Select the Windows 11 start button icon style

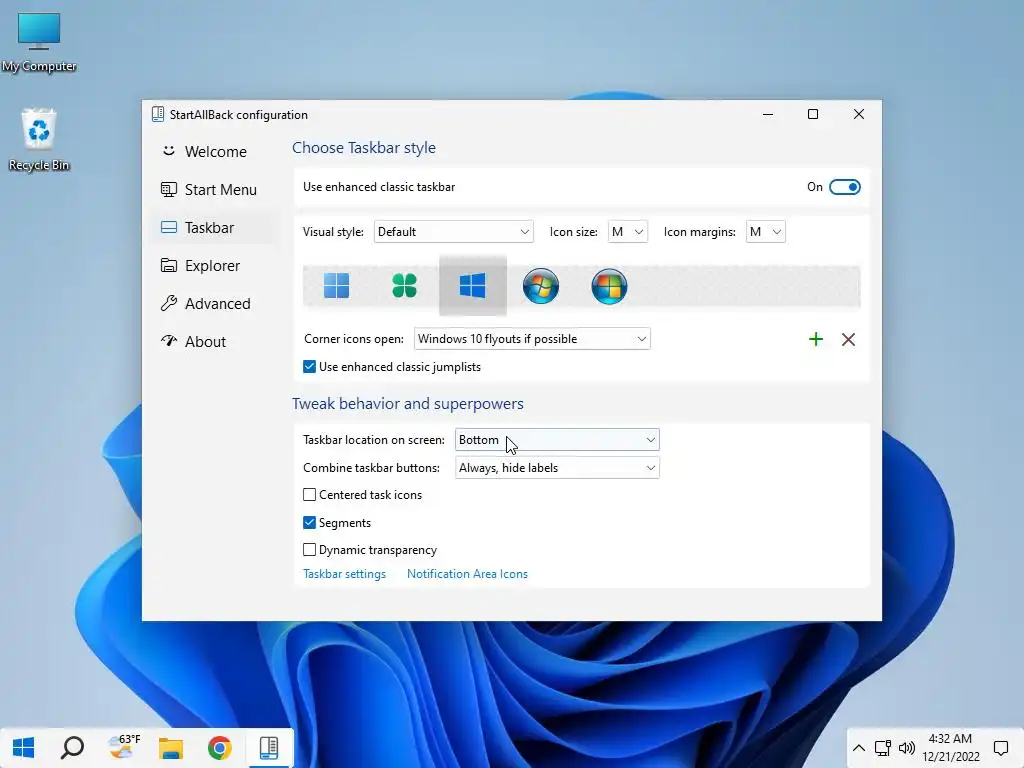pyautogui.click(x=336, y=285)
